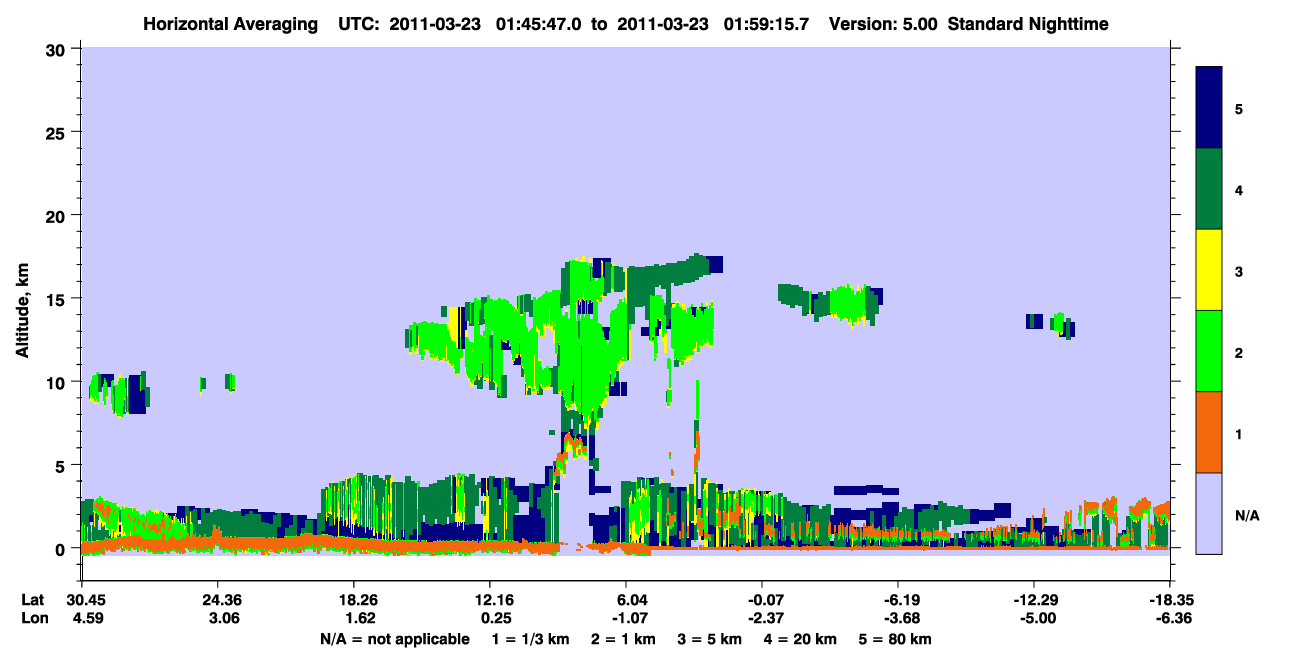
Task: Click legend text '1 = 1/3 km'
Action: 531,639
